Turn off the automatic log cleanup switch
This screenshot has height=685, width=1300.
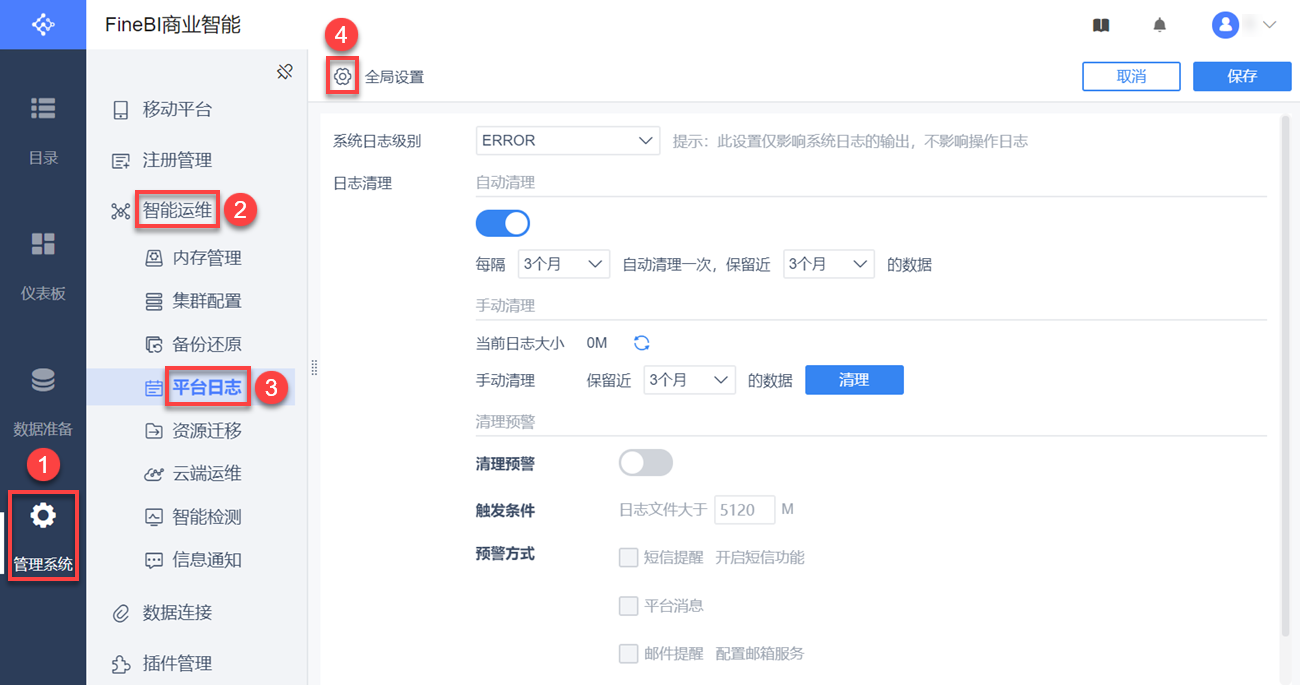pyautogui.click(x=502, y=223)
